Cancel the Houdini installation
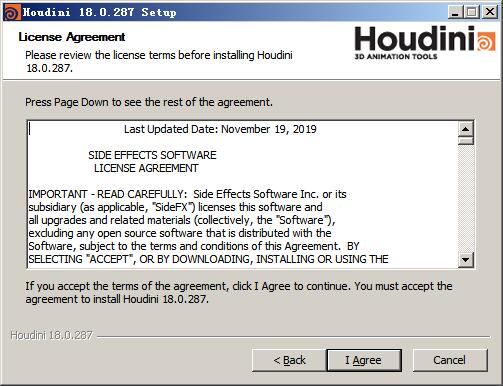Viewport: 503px width, 386px height. [450, 360]
